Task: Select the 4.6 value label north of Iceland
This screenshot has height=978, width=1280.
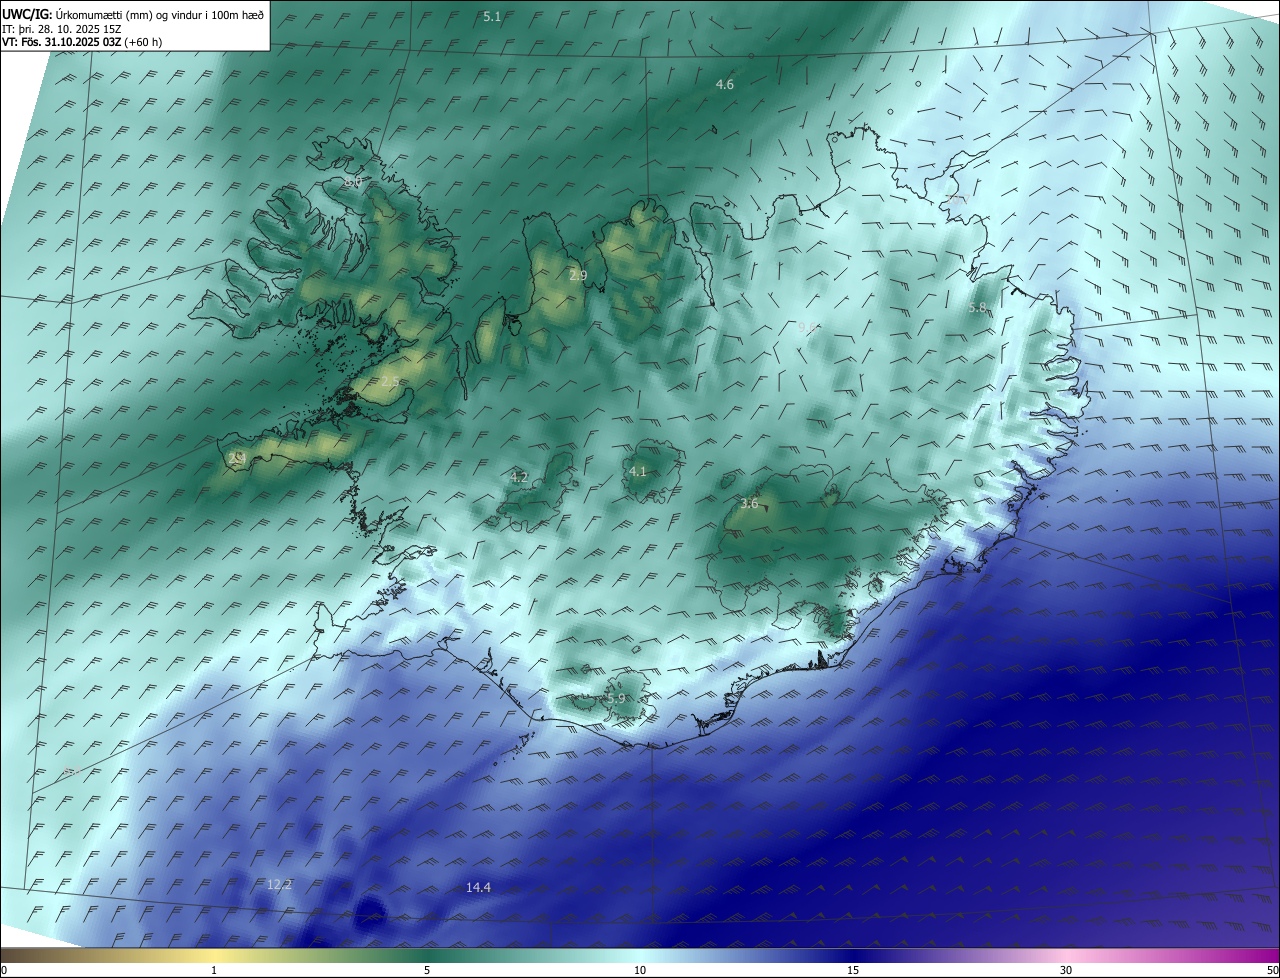Action: click(x=725, y=85)
